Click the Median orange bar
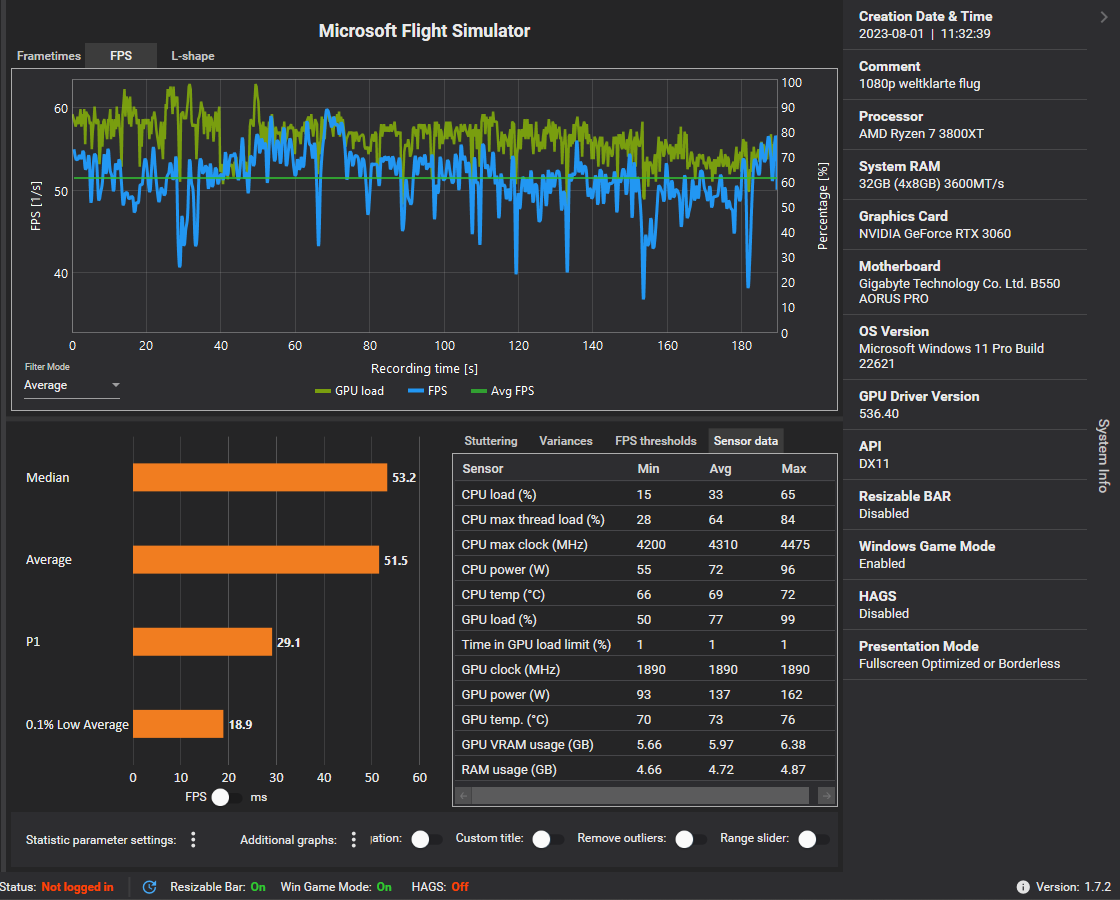The height and width of the screenshot is (900, 1120). click(260, 477)
